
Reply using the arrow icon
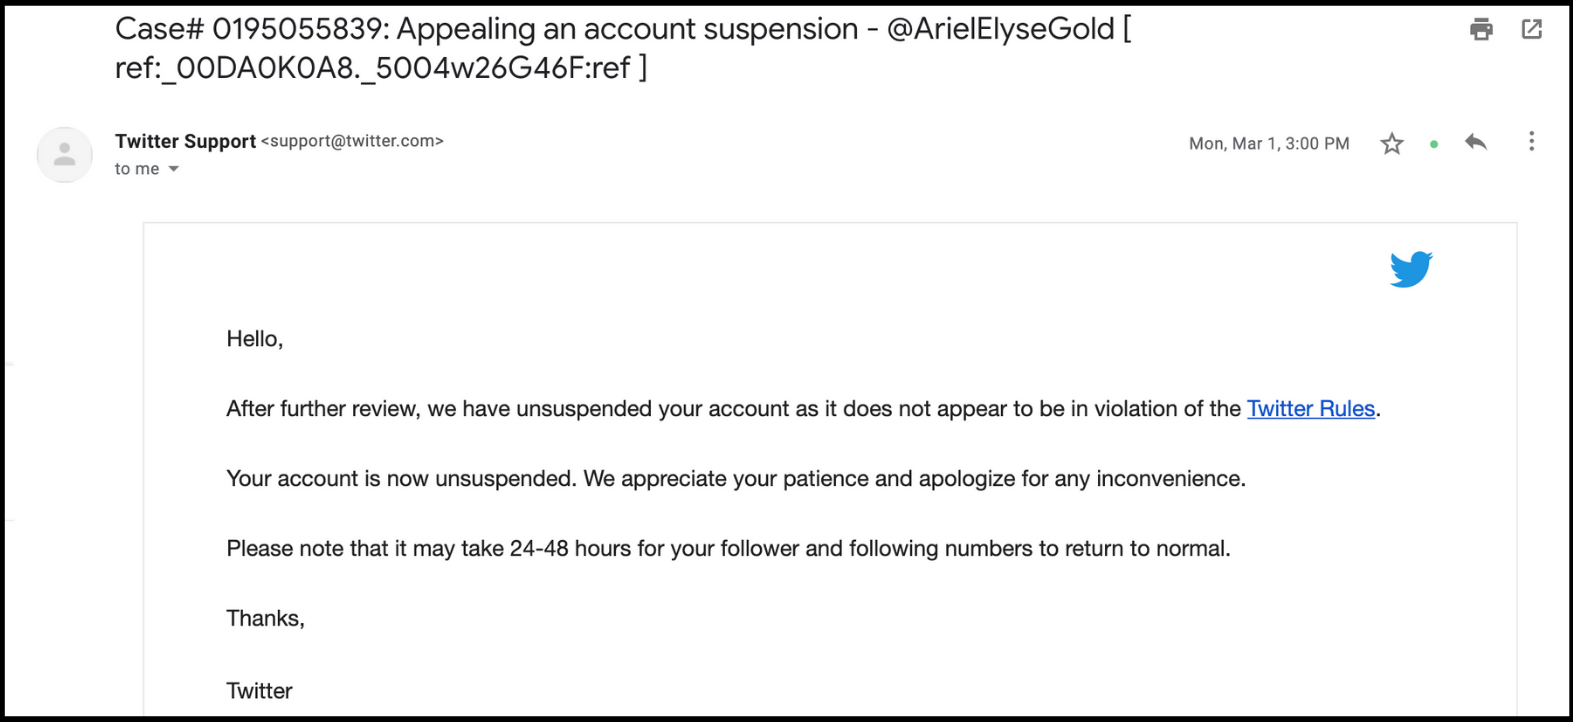(1475, 142)
